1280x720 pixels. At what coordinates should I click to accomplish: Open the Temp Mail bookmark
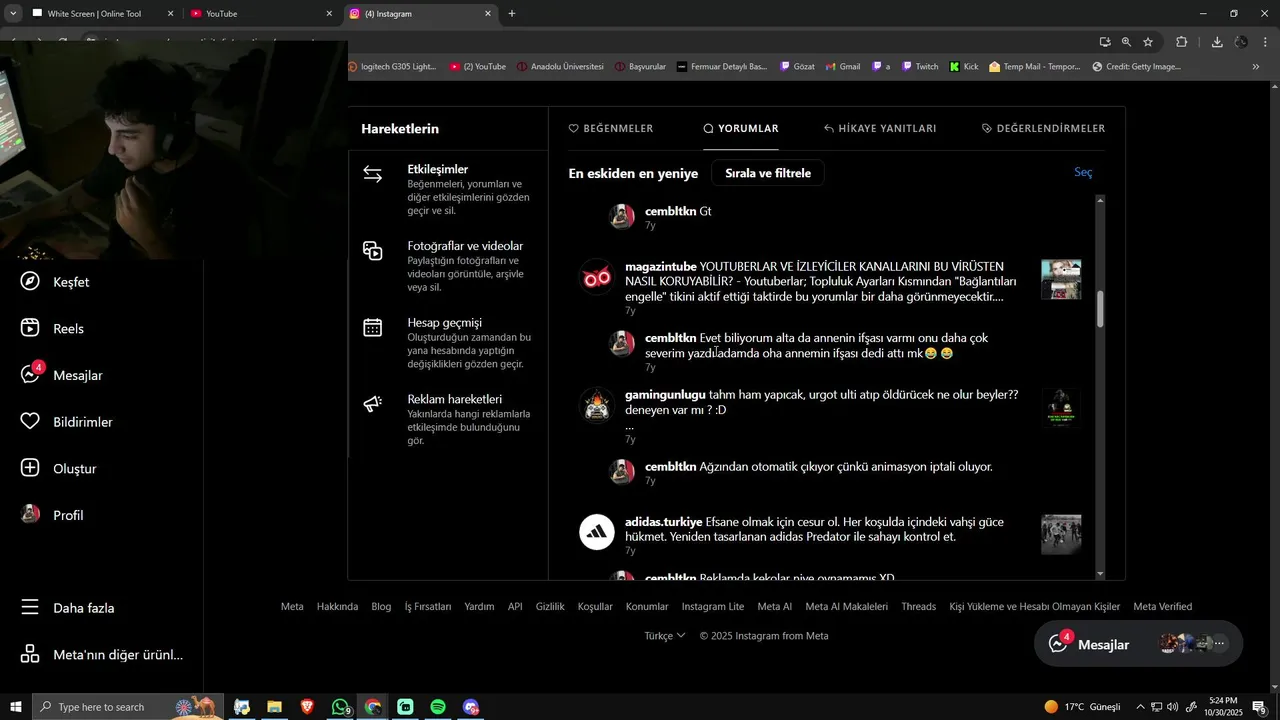coord(1035,67)
